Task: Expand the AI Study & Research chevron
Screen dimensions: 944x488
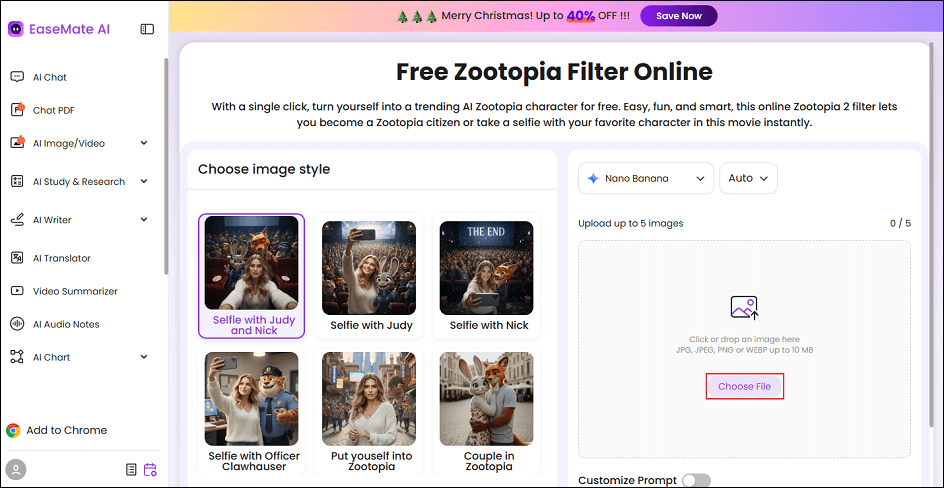Action: click(x=144, y=181)
